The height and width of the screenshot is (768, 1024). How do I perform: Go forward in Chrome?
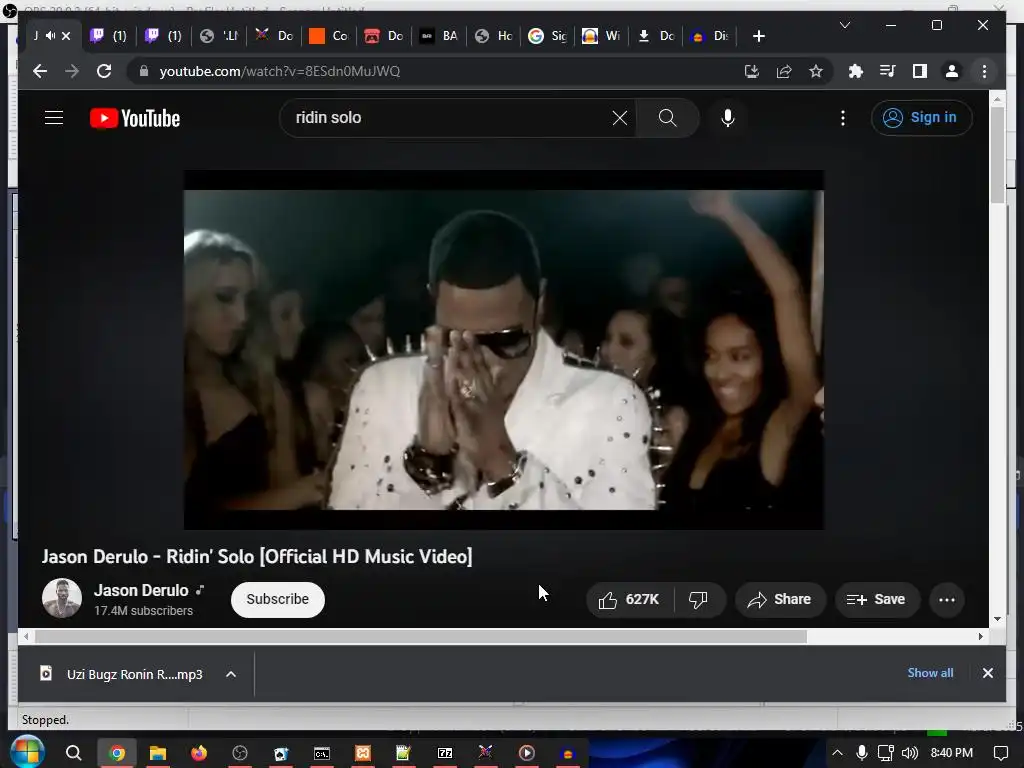coord(72,71)
